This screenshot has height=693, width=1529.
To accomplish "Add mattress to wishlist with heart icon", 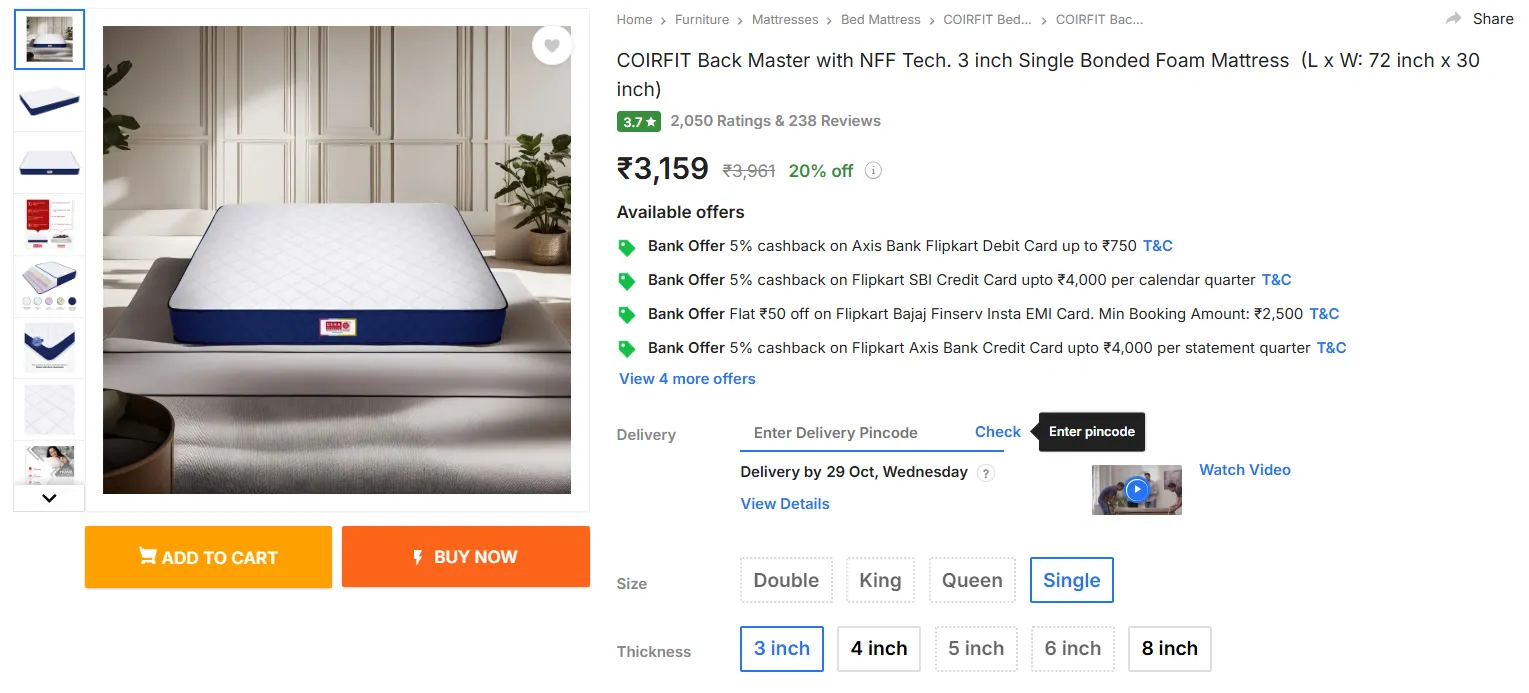I will coord(551,45).
